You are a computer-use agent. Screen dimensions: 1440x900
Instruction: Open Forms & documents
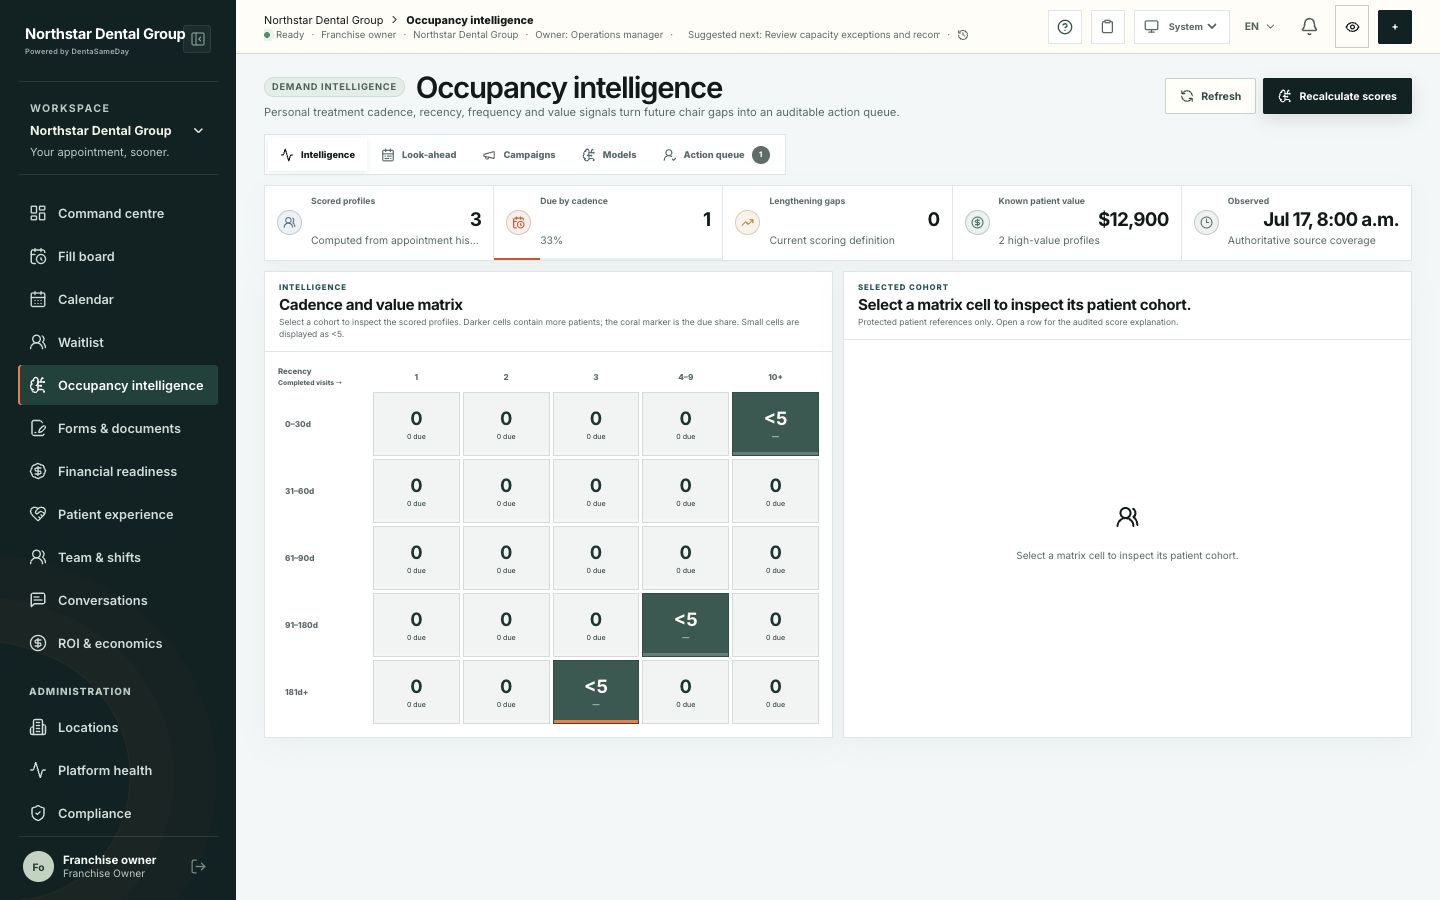pyautogui.click(x=118, y=428)
